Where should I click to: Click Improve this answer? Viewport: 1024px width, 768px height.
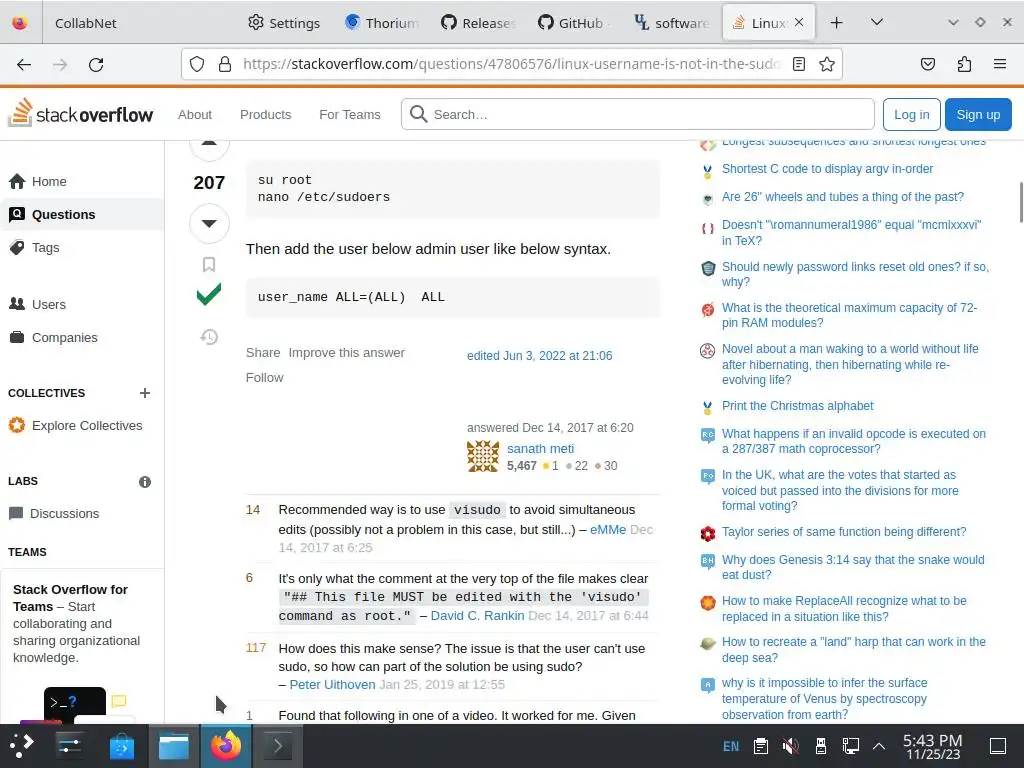pyautogui.click(x=347, y=353)
